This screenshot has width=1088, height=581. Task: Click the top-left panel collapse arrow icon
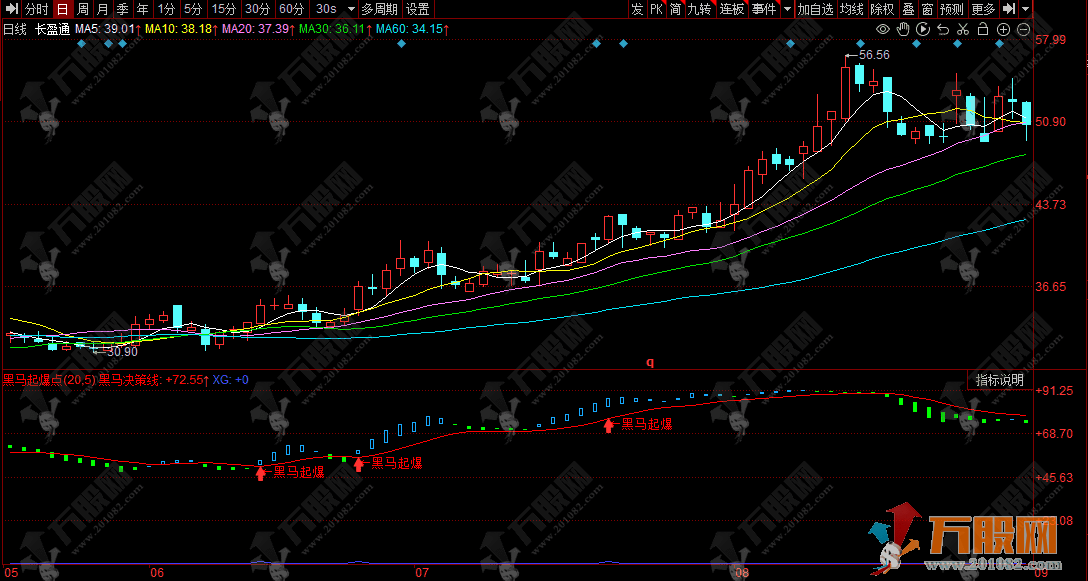pos(10,9)
